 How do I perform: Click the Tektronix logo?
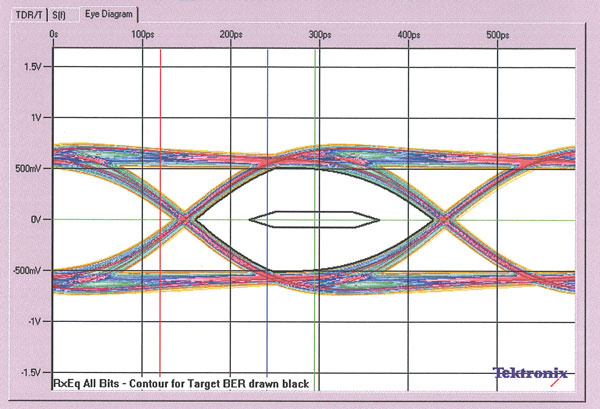point(530,373)
